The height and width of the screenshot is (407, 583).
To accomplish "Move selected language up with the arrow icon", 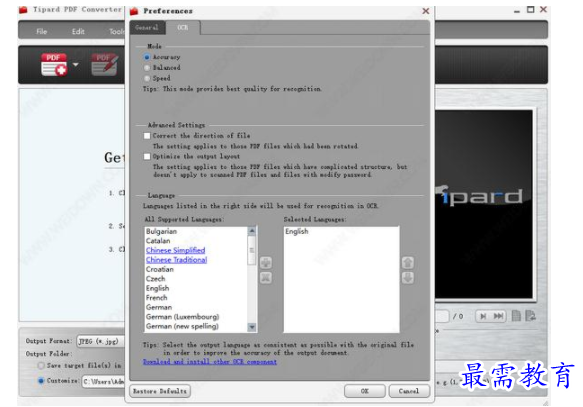I will tap(408, 262).
